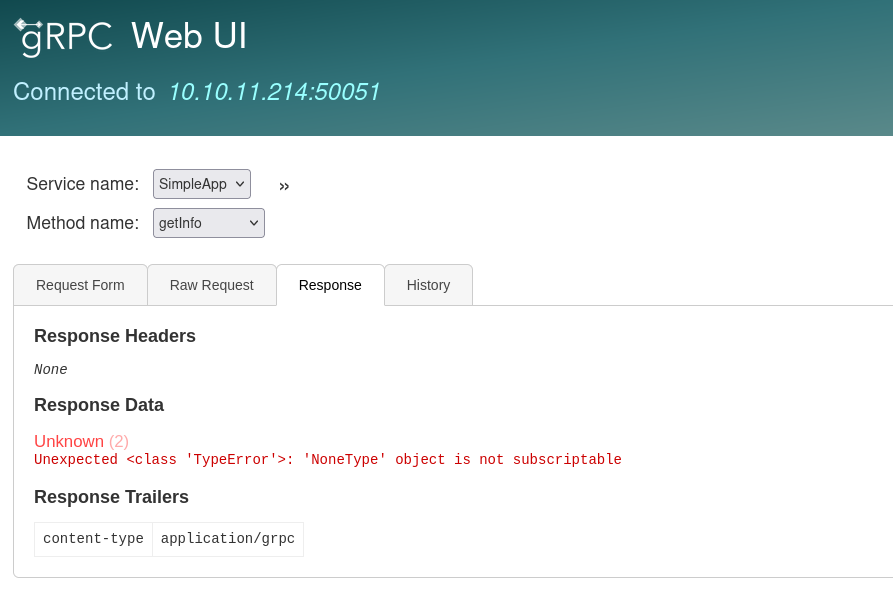Select the Response tab
893x592 pixels.
[330, 285]
